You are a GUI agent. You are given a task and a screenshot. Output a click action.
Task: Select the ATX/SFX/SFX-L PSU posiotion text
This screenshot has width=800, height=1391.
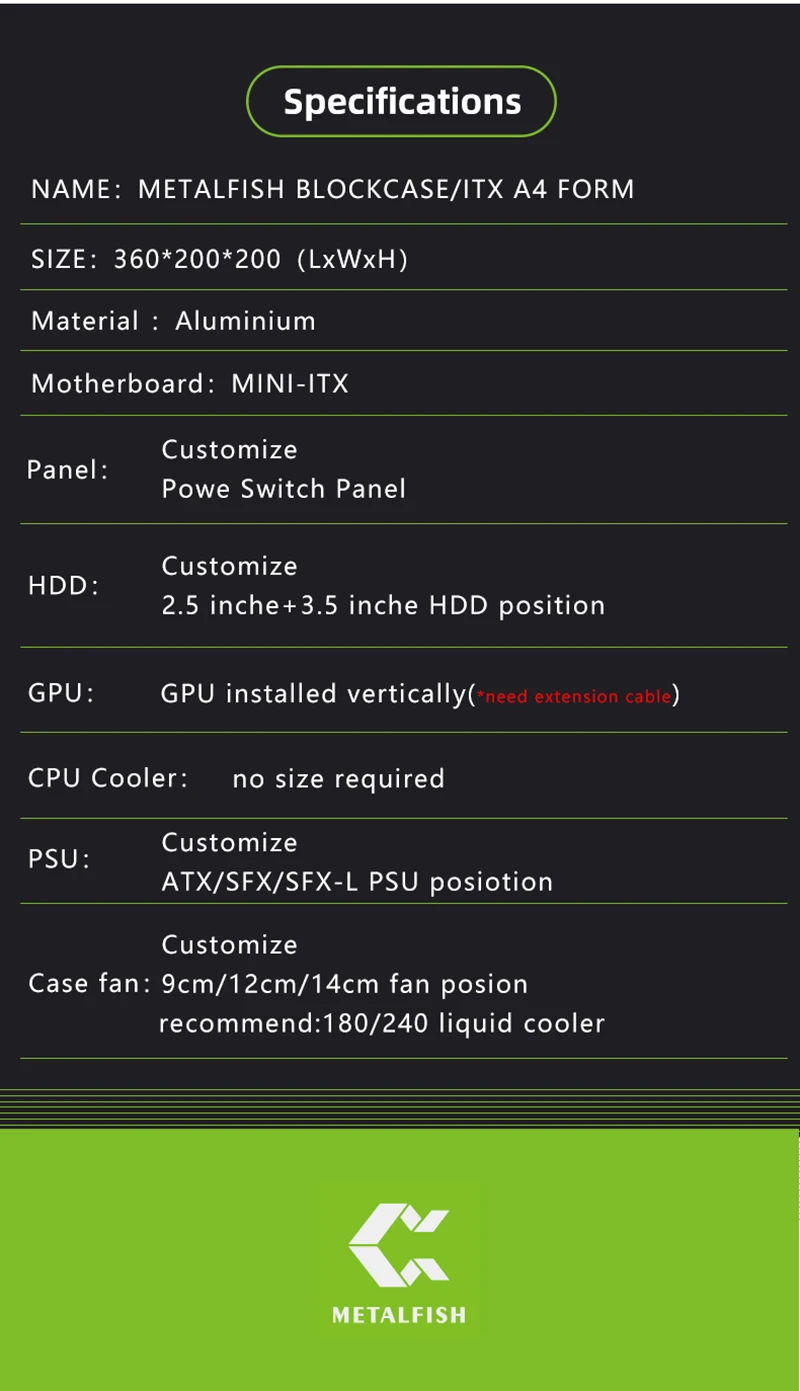click(x=357, y=882)
